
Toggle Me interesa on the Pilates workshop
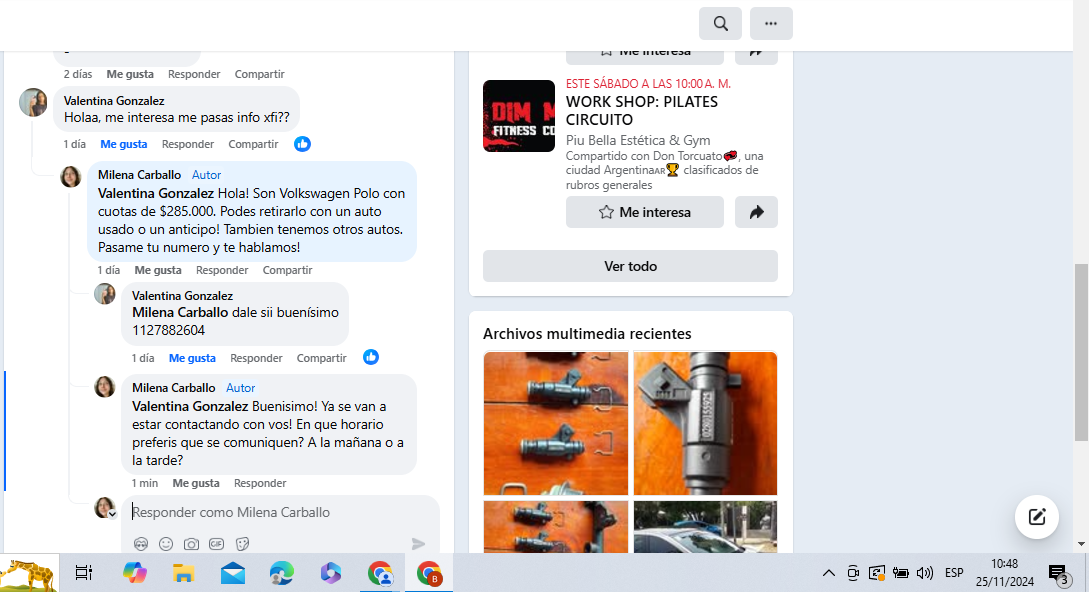click(644, 212)
